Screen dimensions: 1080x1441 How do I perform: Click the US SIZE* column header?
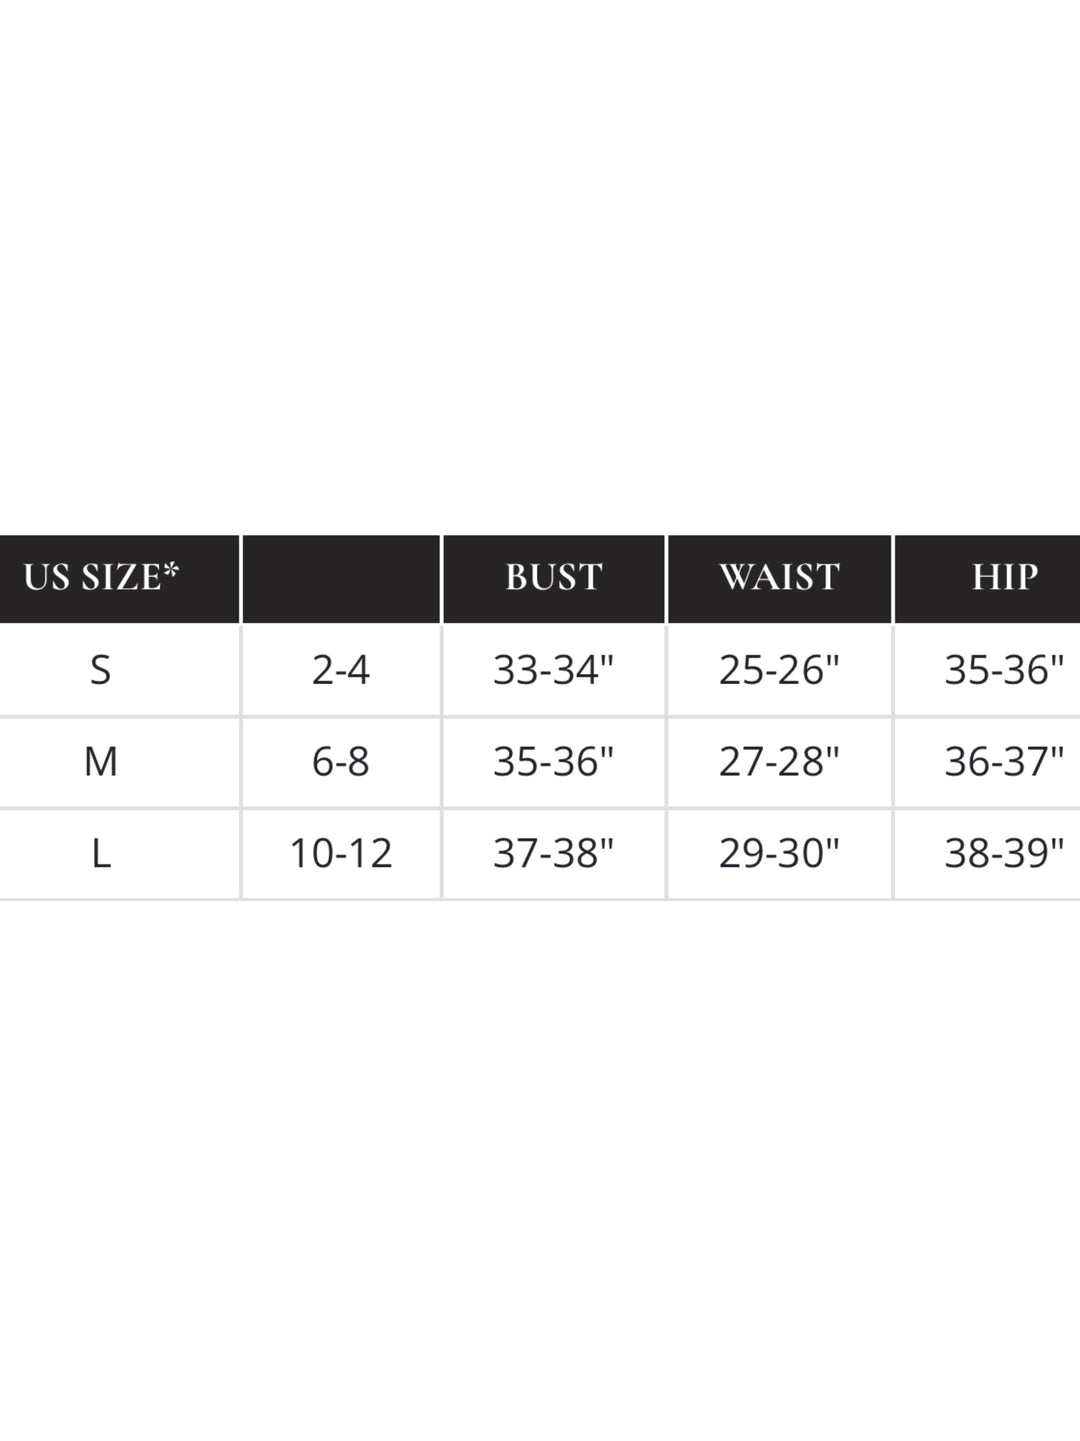[101, 577]
